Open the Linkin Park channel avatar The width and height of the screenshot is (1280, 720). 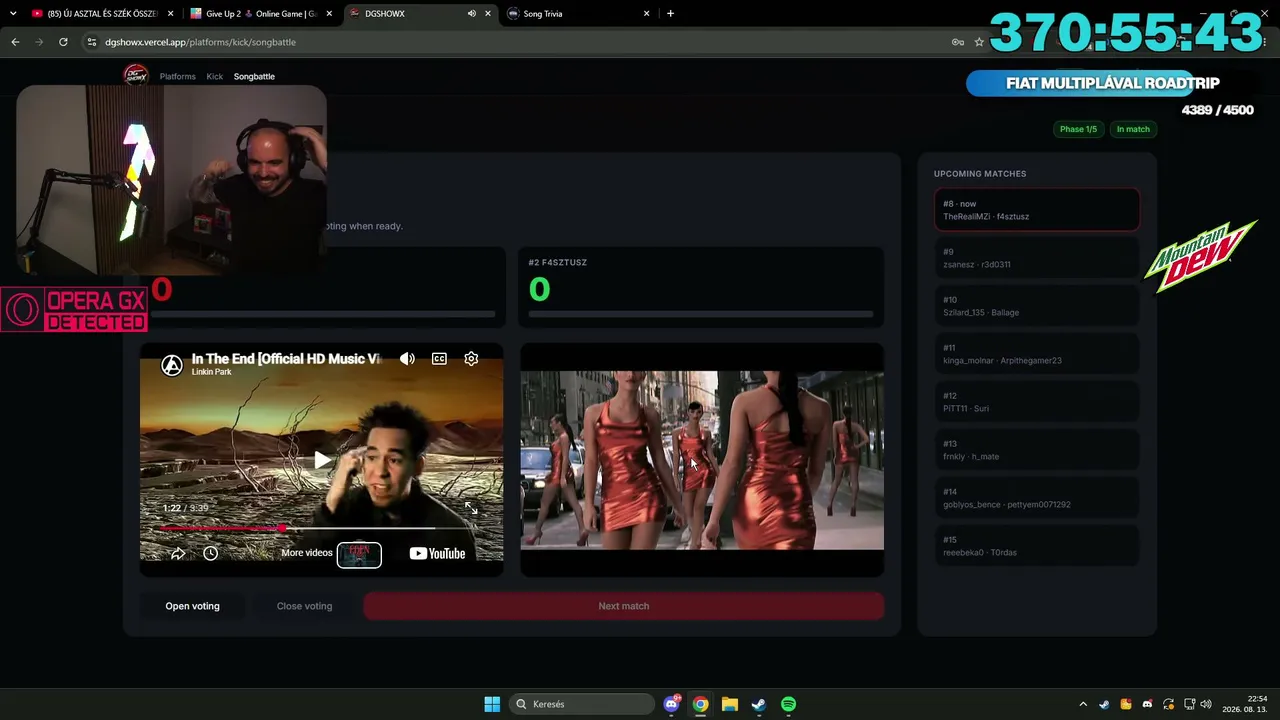[x=172, y=365]
